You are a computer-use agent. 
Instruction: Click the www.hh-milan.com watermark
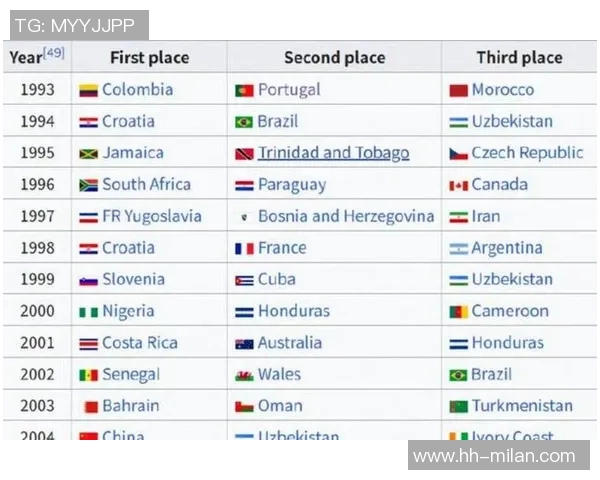[x=495, y=456]
